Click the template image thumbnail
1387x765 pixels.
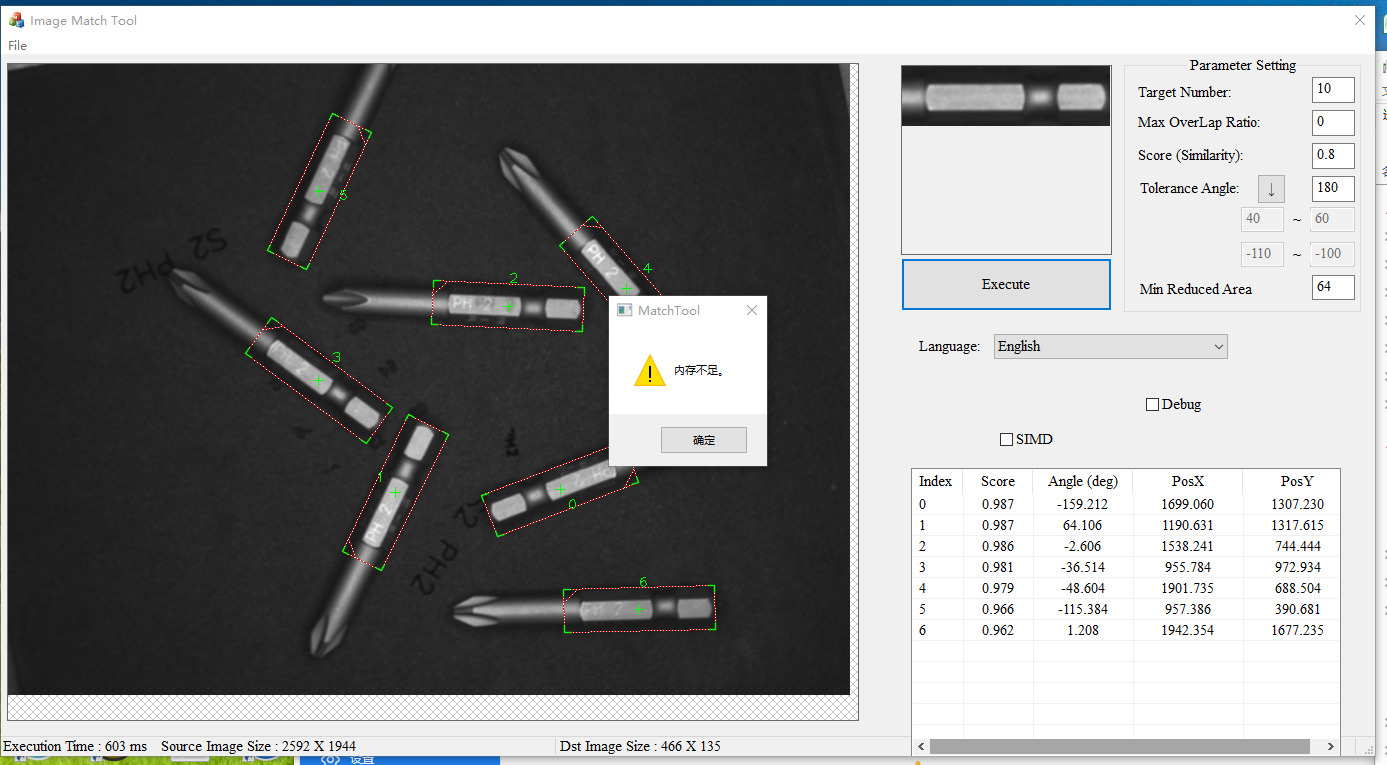tap(1006, 96)
